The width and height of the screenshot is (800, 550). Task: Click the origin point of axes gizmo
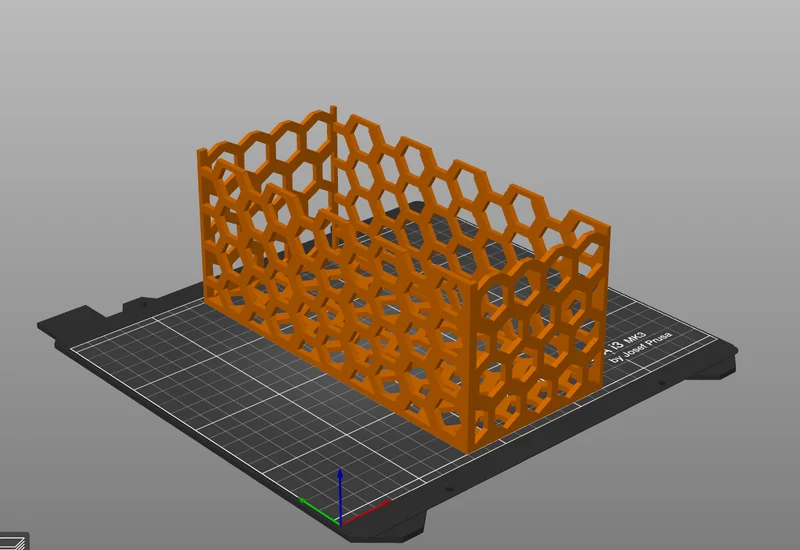[x=340, y=522]
